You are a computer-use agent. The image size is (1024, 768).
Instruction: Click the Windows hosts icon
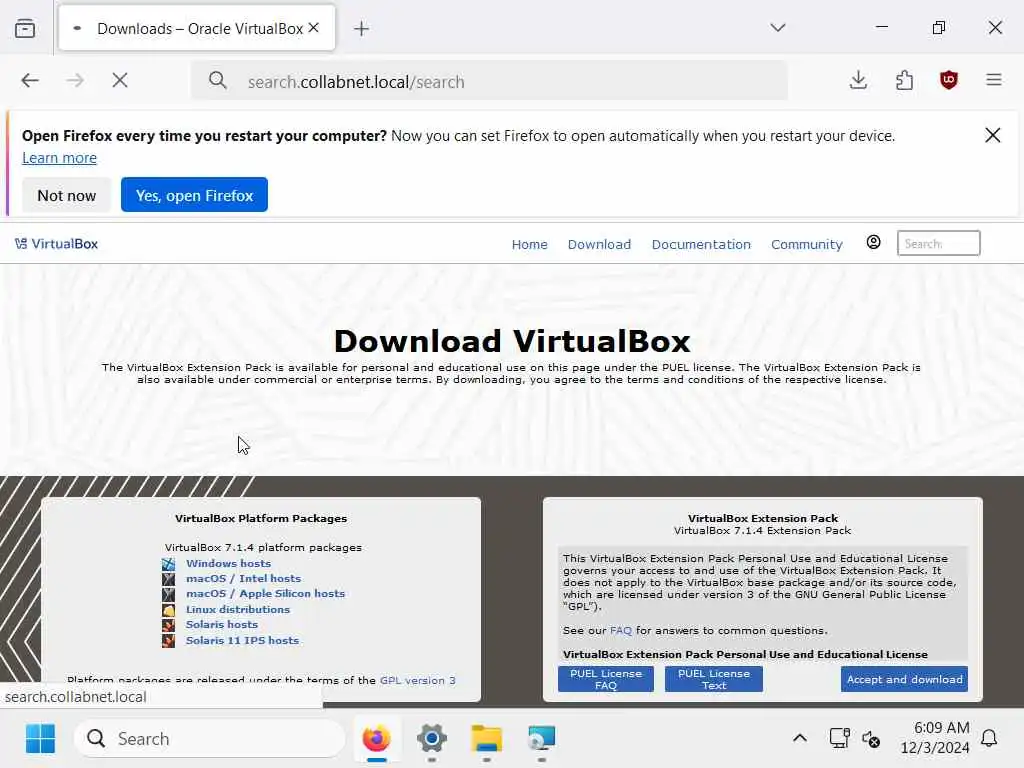tap(168, 564)
